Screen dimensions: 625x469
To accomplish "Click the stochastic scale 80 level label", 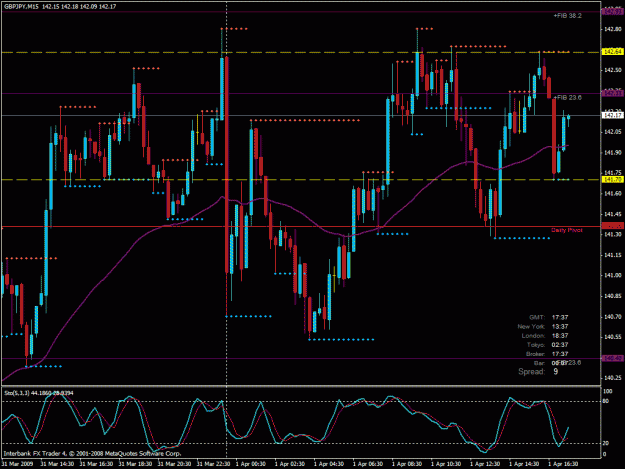I will (606, 401).
